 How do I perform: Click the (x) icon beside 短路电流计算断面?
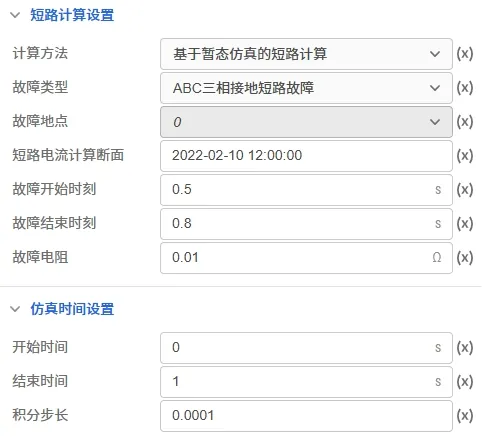pos(465,156)
